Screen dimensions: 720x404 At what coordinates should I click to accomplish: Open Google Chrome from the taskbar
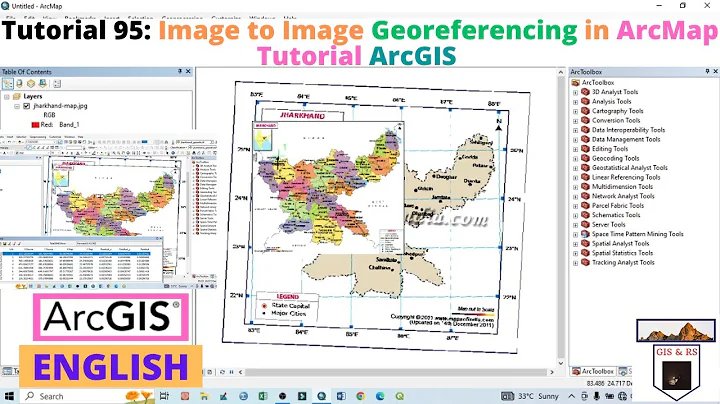(x=360, y=396)
